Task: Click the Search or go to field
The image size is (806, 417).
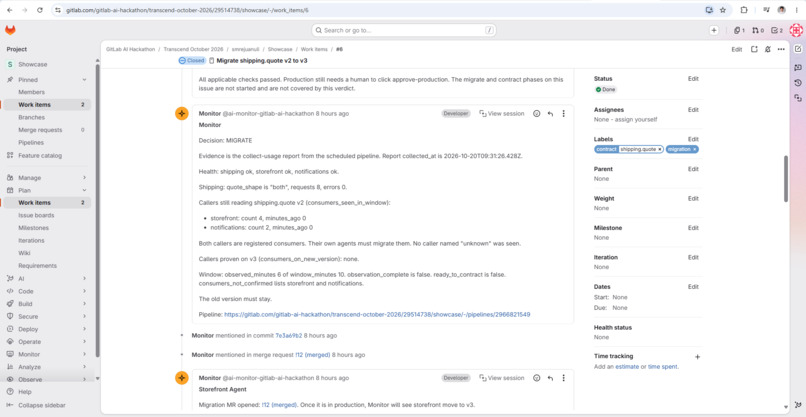Action: tap(404, 30)
